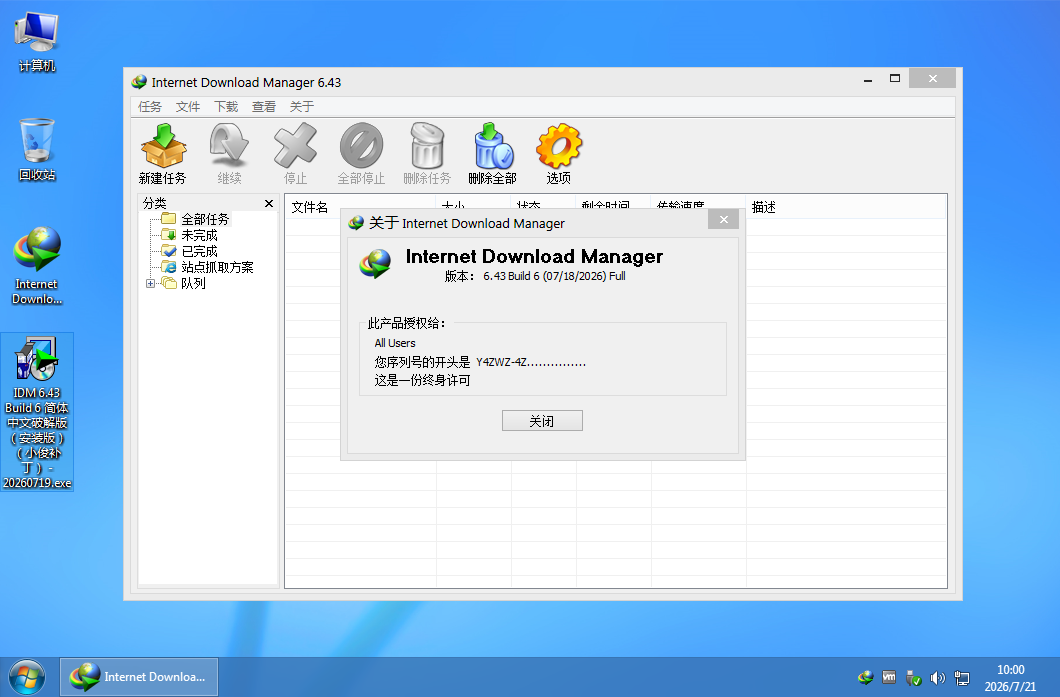Click the 这是一份终身许可 text

click(423, 381)
